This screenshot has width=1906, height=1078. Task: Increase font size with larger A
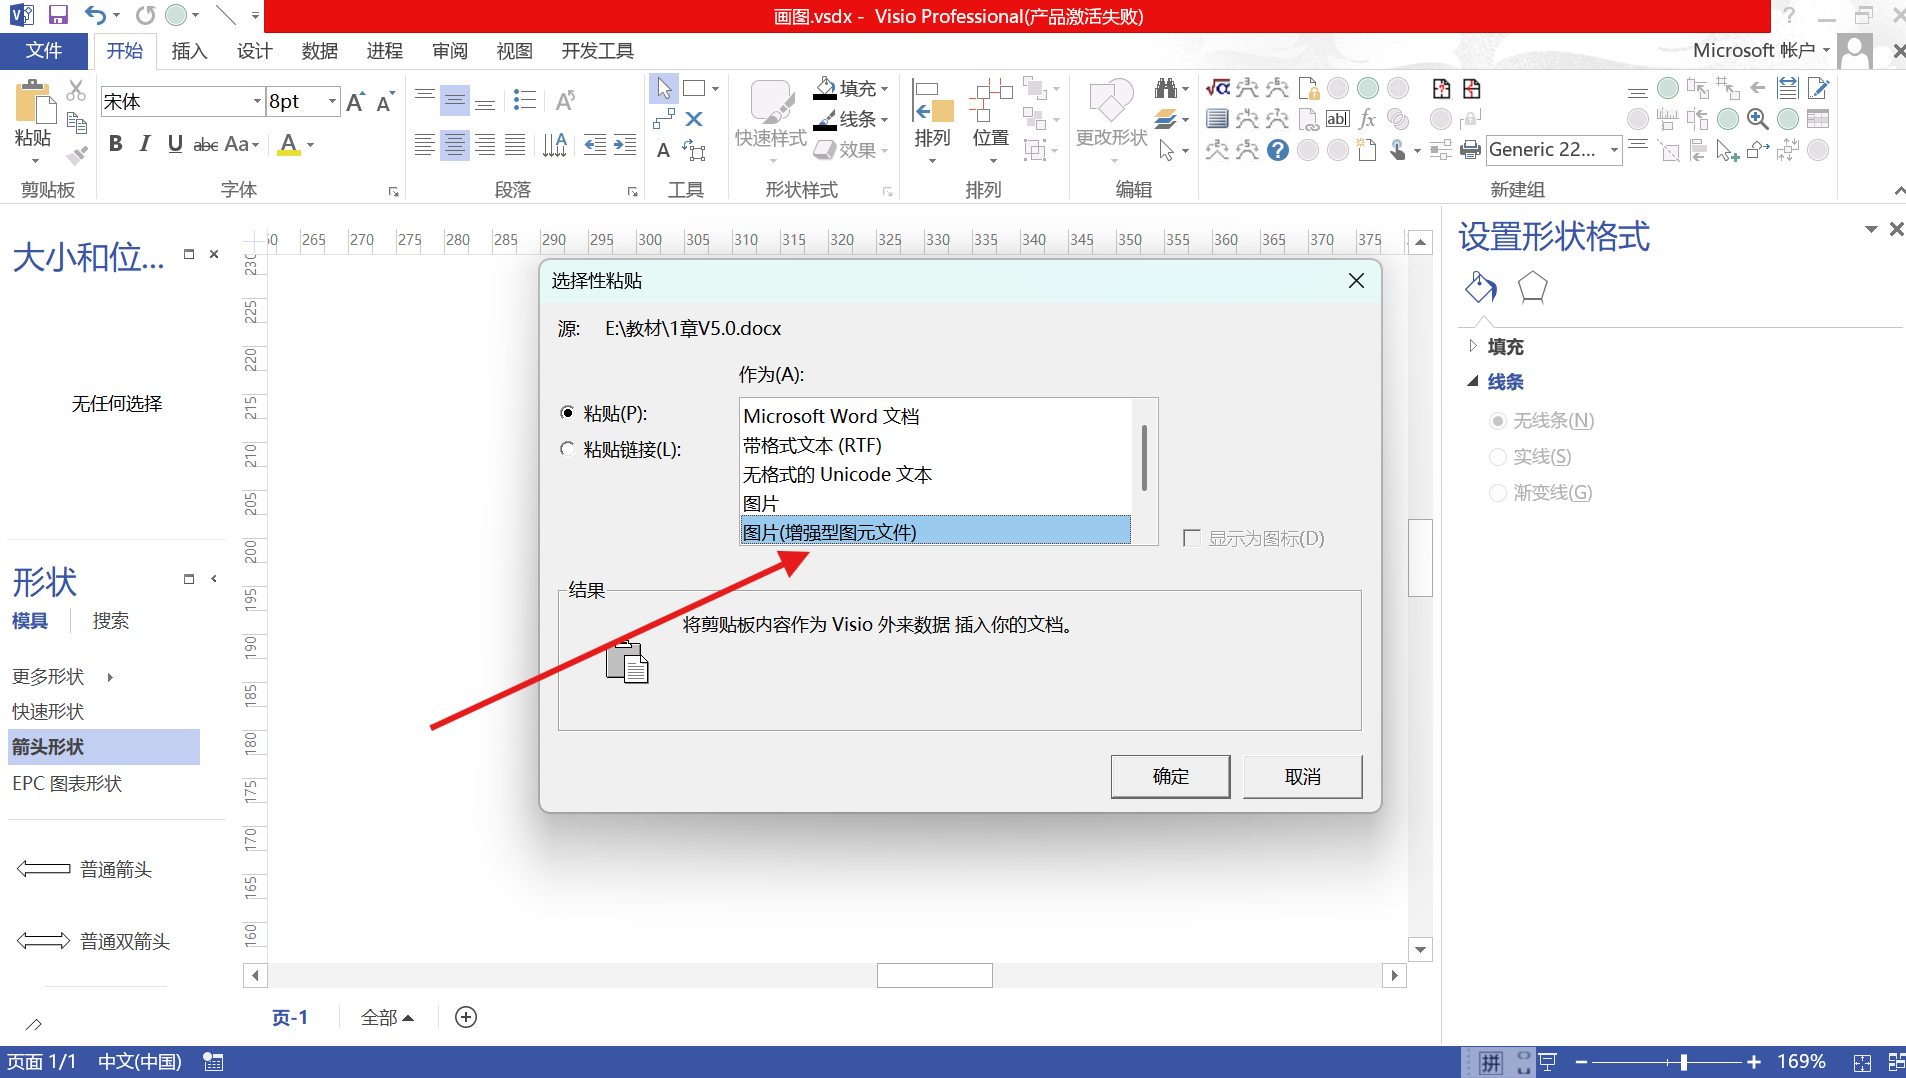click(355, 101)
